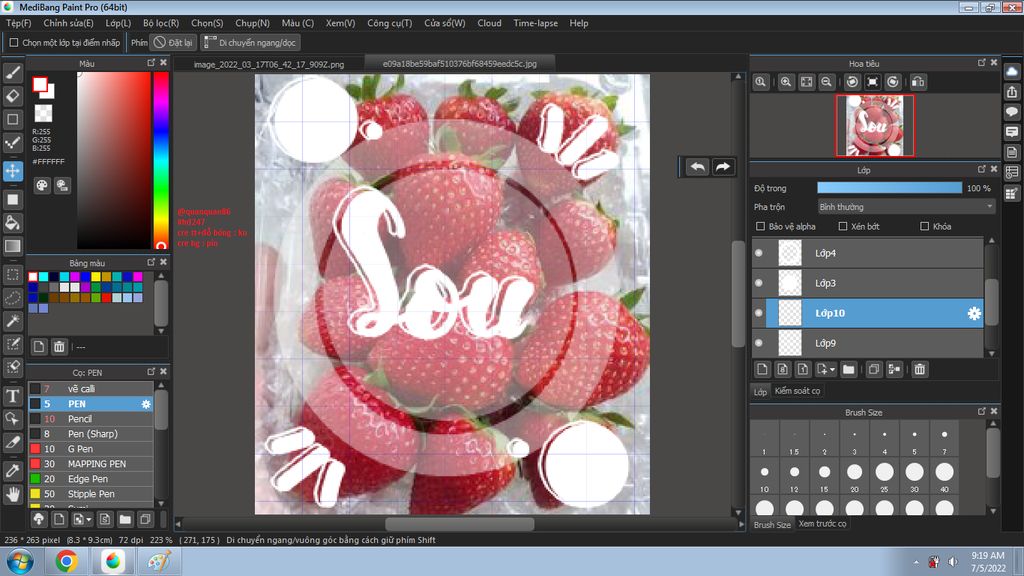The image size is (1024, 576).
Task: Toggle Khóa layer lock checkbox
Action: [924, 227]
